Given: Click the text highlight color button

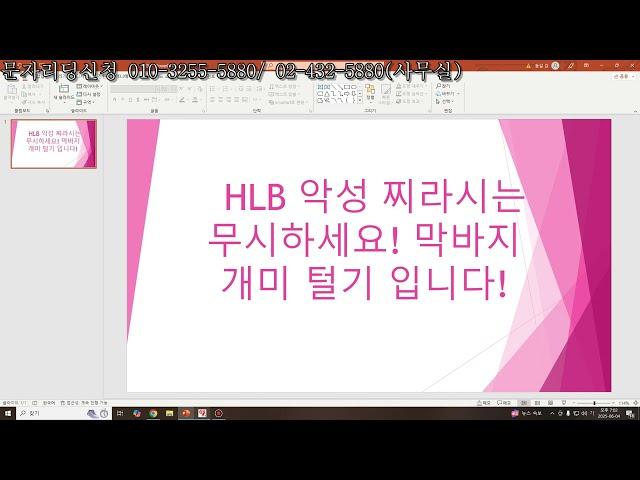Looking at the screenshot, I should (183, 100).
